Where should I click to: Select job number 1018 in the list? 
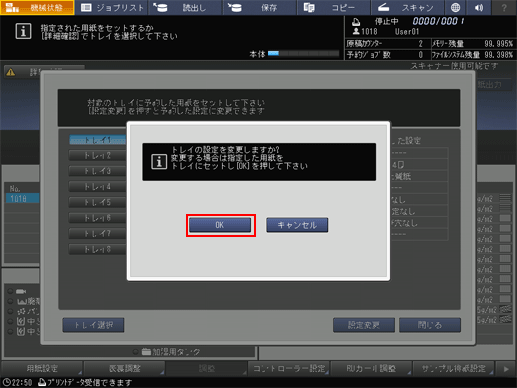coord(22,199)
